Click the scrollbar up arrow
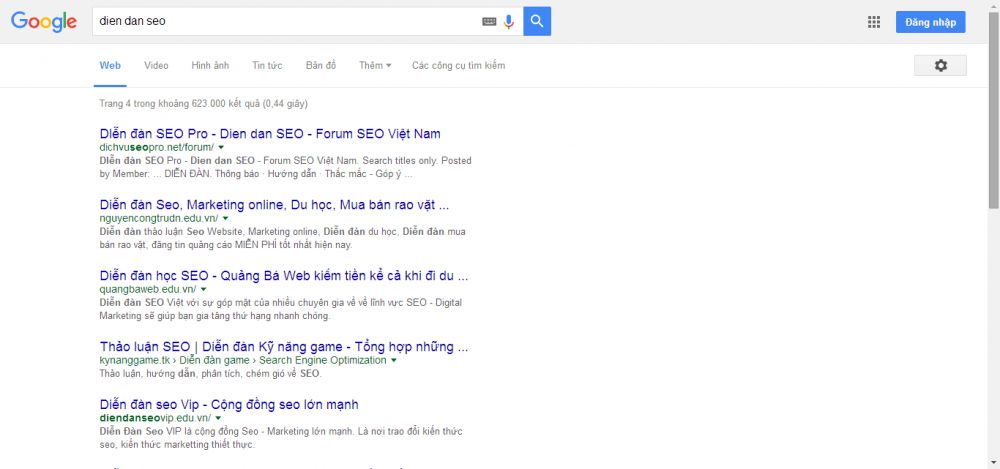This screenshot has height=469, width=1000. coord(994,5)
